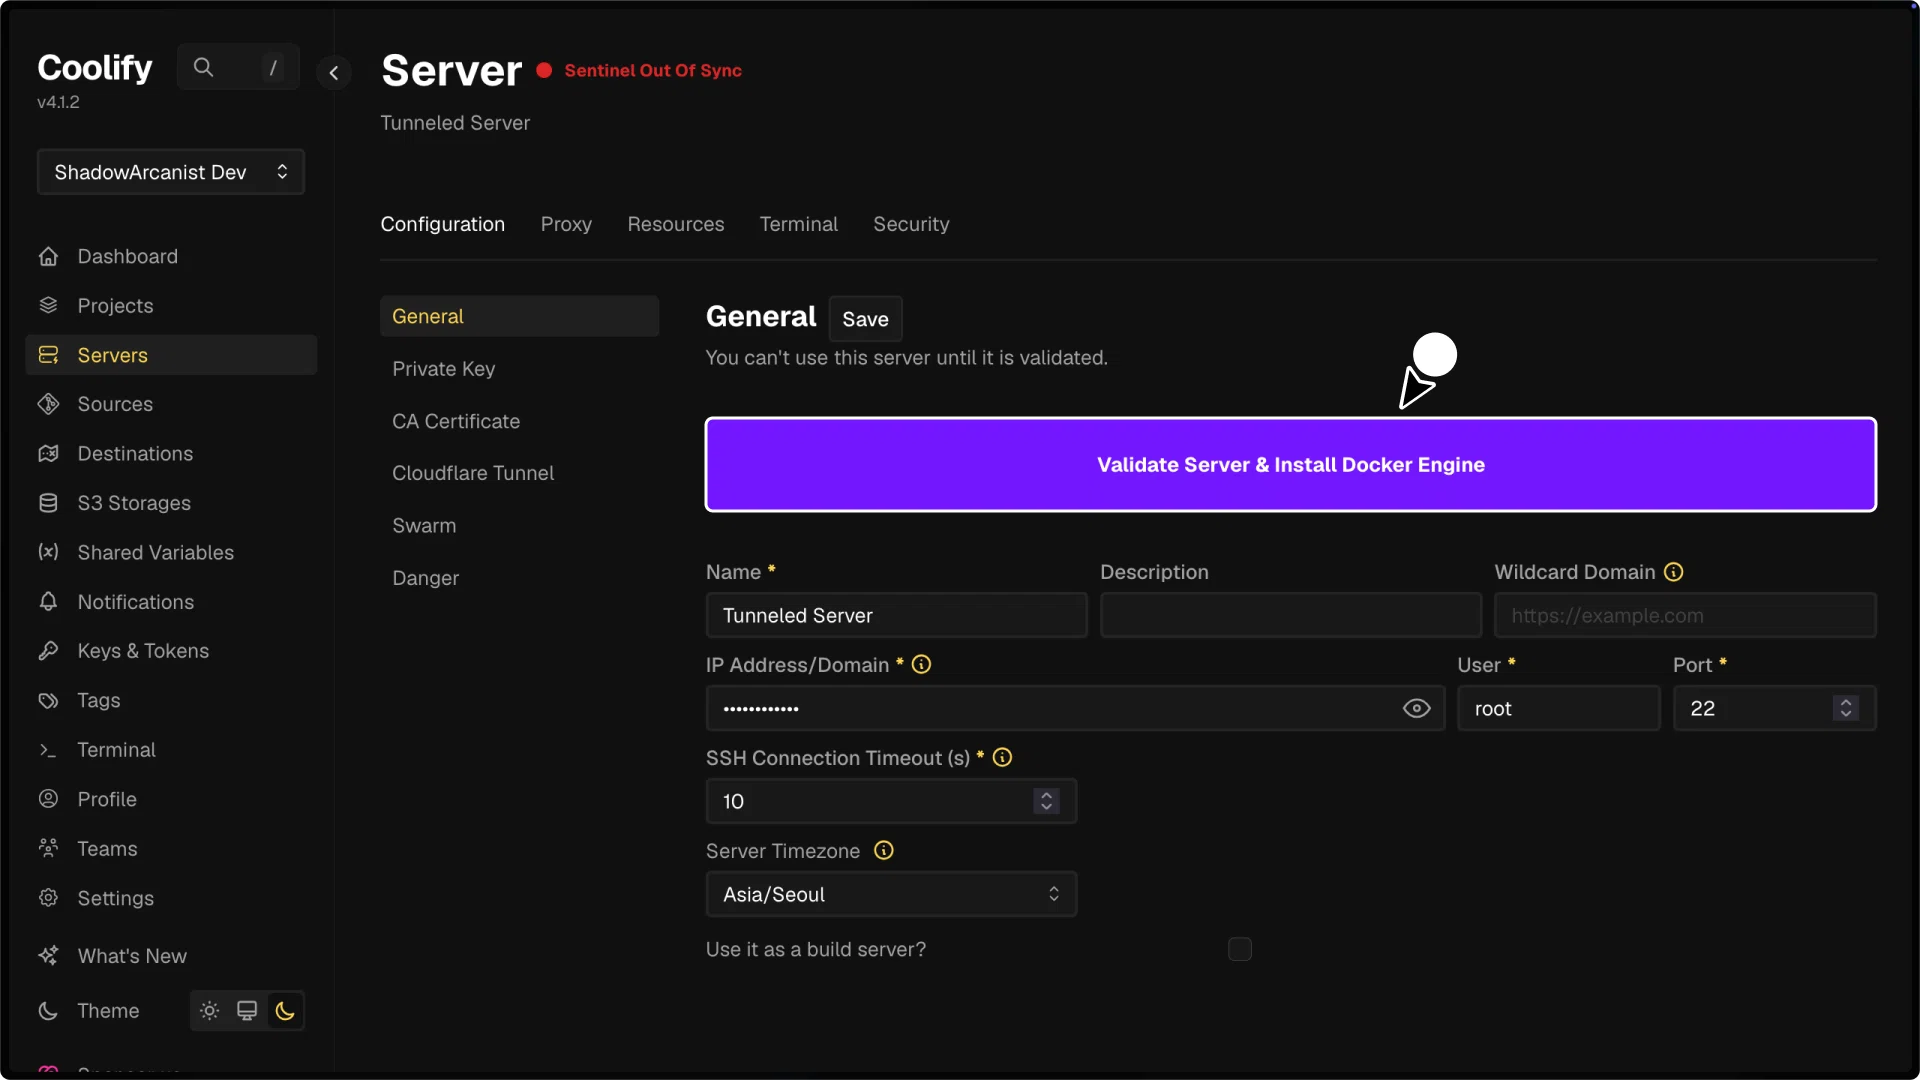Click the search magnifier icon

pyautogui.click(x=203, y=67)
